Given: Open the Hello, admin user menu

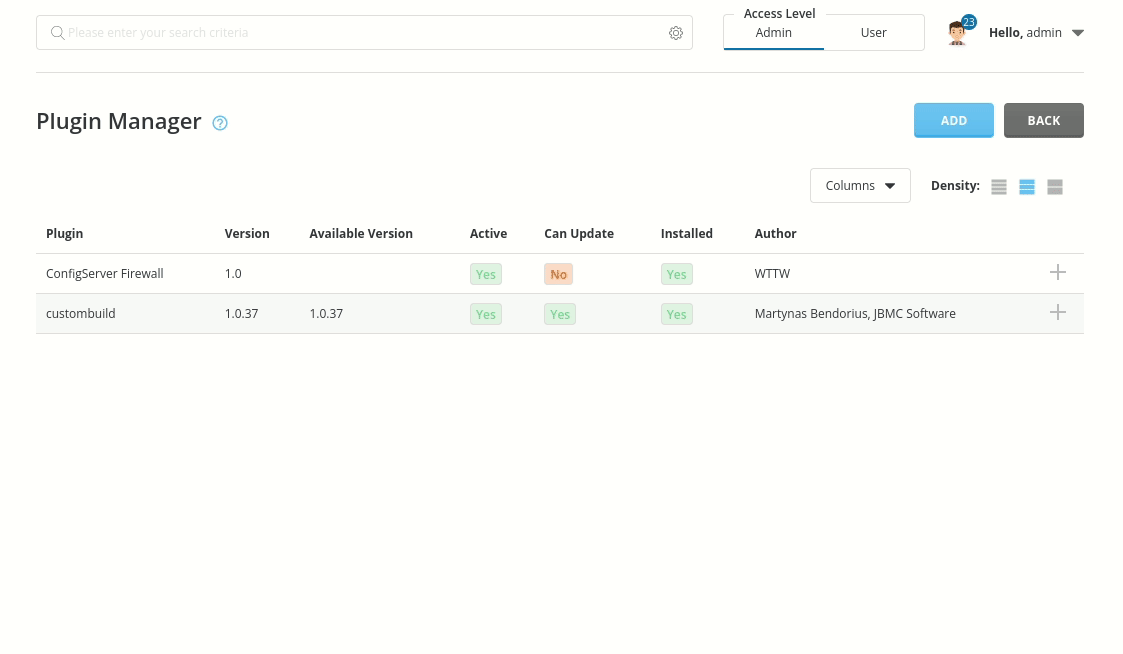Looking at the screenshot, I should click(x=1036, y=33).
